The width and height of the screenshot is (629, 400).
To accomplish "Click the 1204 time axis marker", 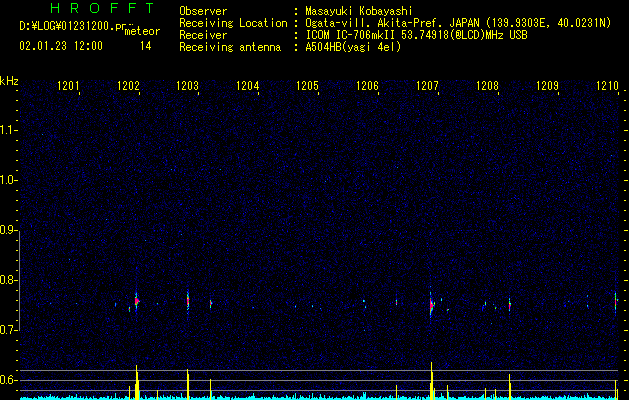I will 248,86.
